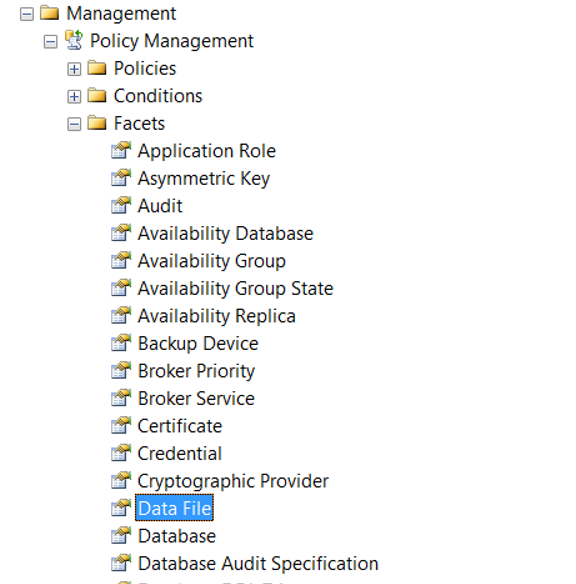The image size is (576, 584).
Task: Click the Application Role facet icon
Action: (121, 150)
